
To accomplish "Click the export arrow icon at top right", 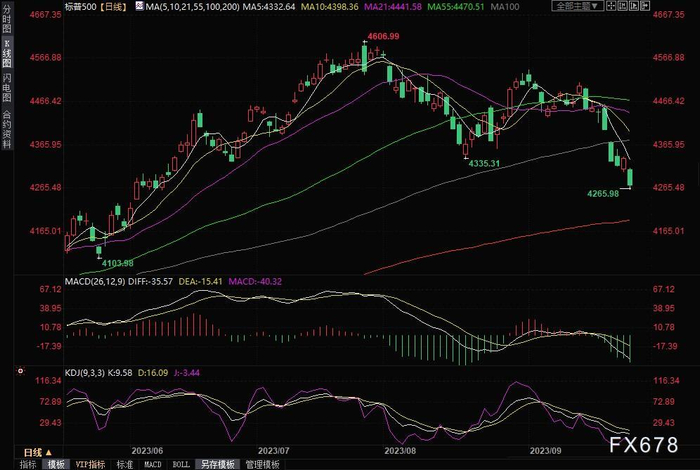I will 645,6.
